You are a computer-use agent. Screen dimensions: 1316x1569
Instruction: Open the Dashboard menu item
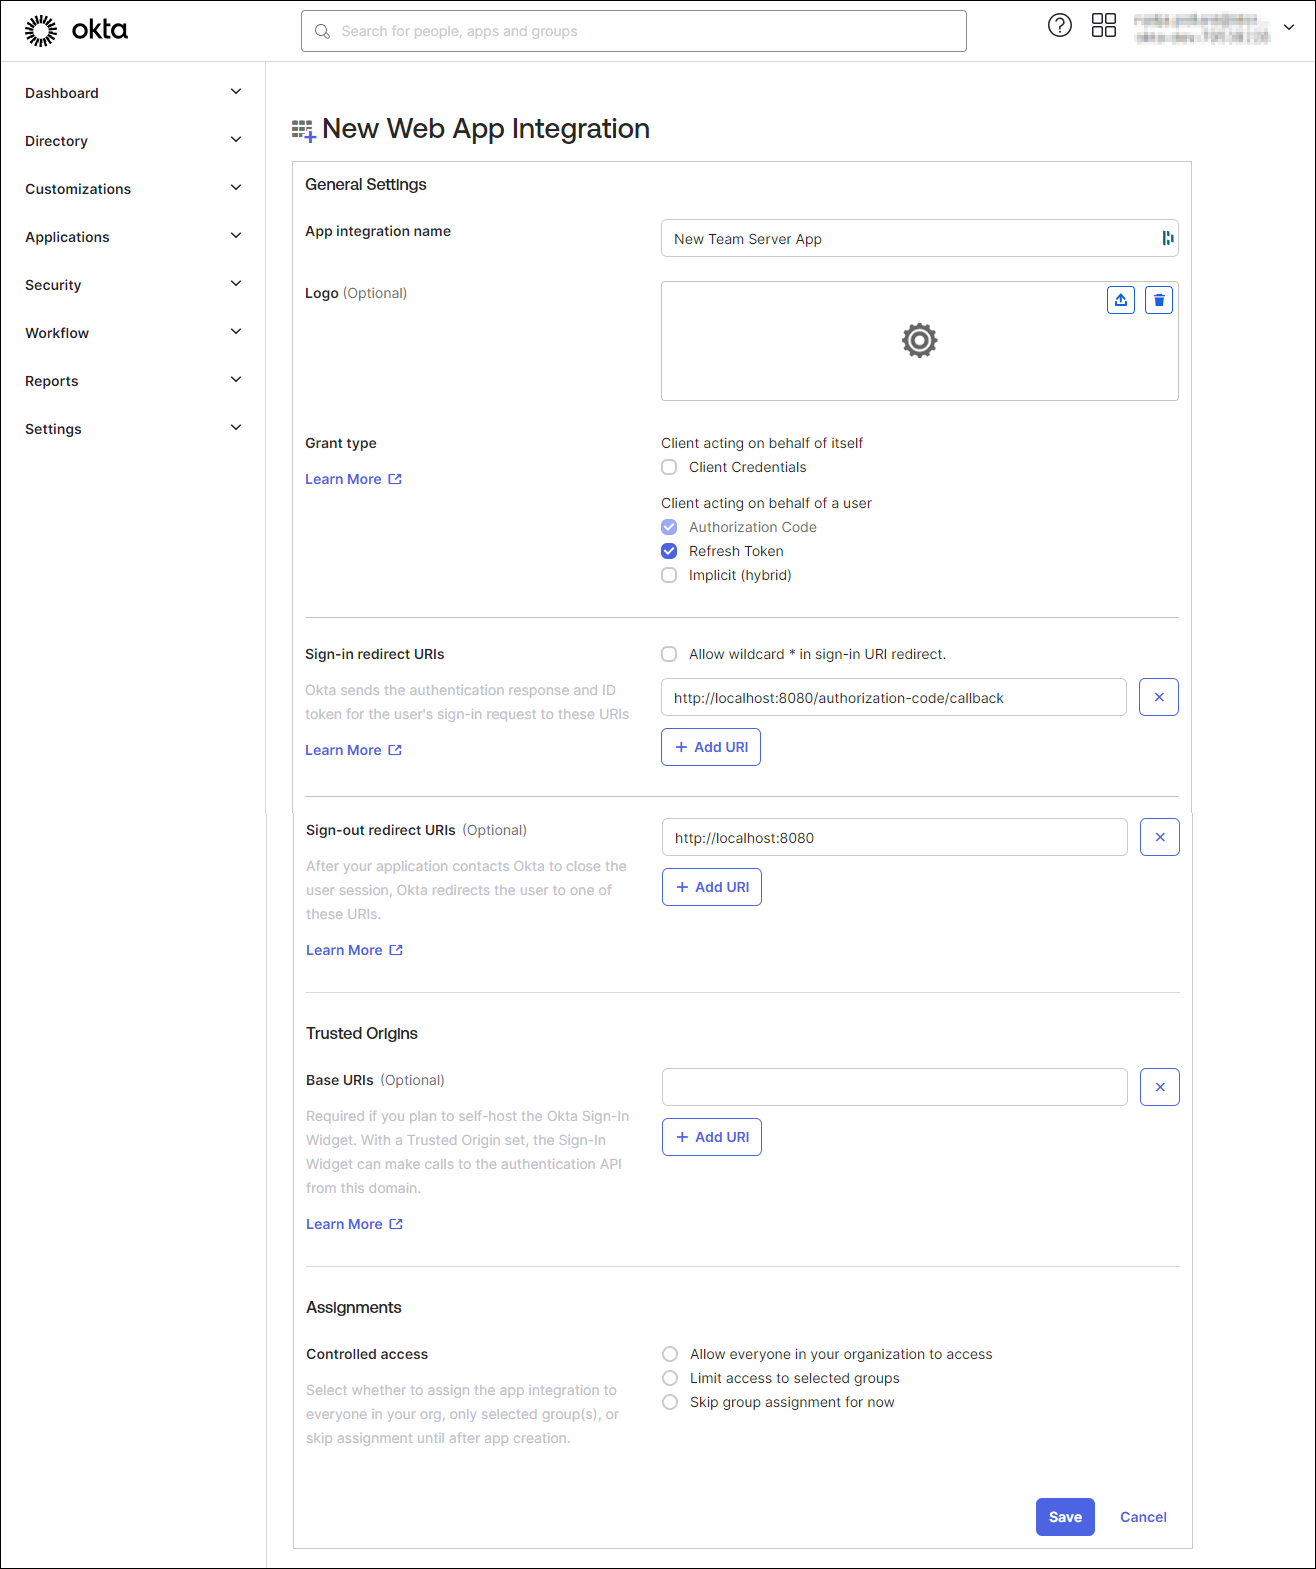62,93
